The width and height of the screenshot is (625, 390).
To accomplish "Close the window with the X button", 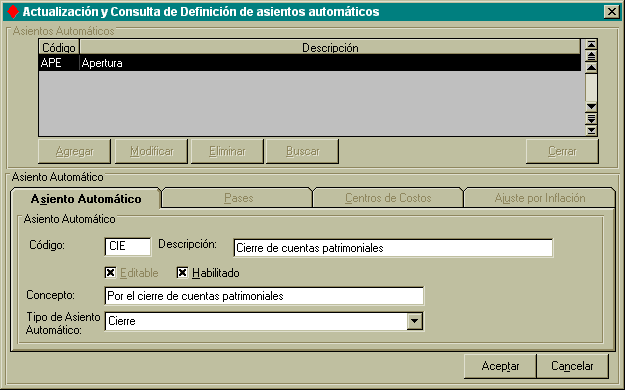I will tap(611, 12).
